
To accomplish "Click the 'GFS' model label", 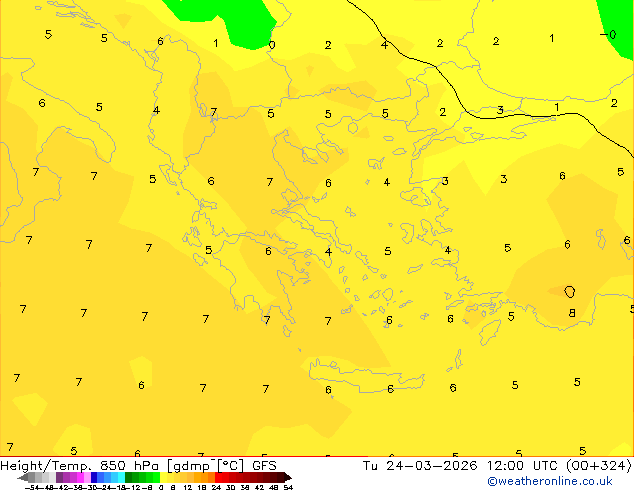I will (264, 465).
